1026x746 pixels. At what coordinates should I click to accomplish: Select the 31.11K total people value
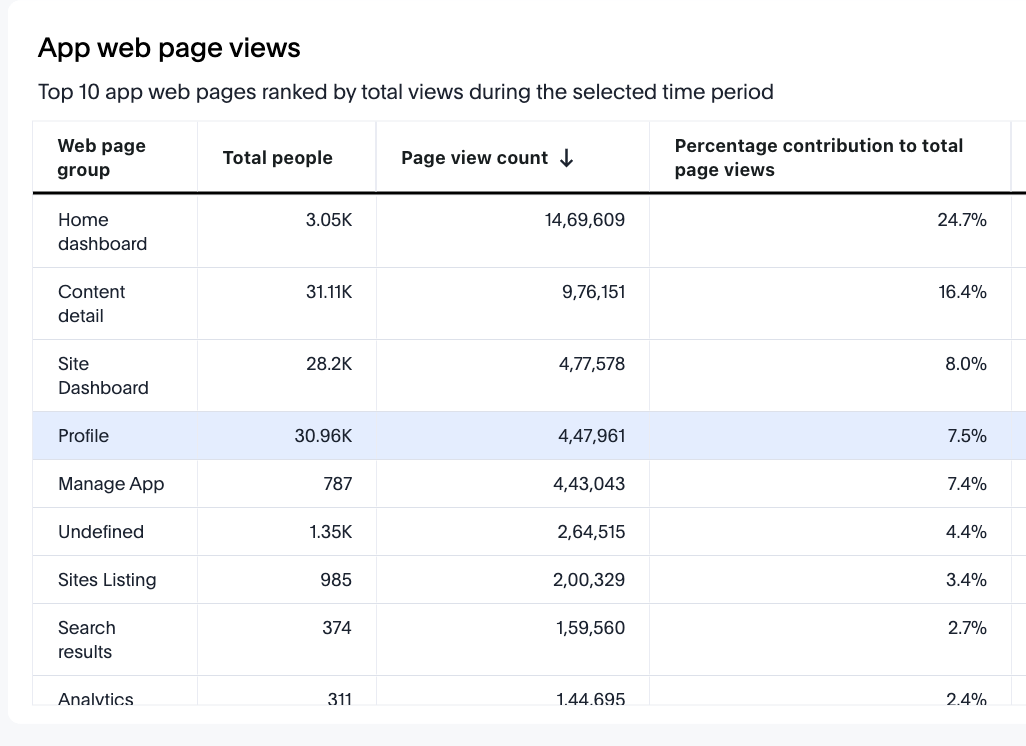point(328,292)
